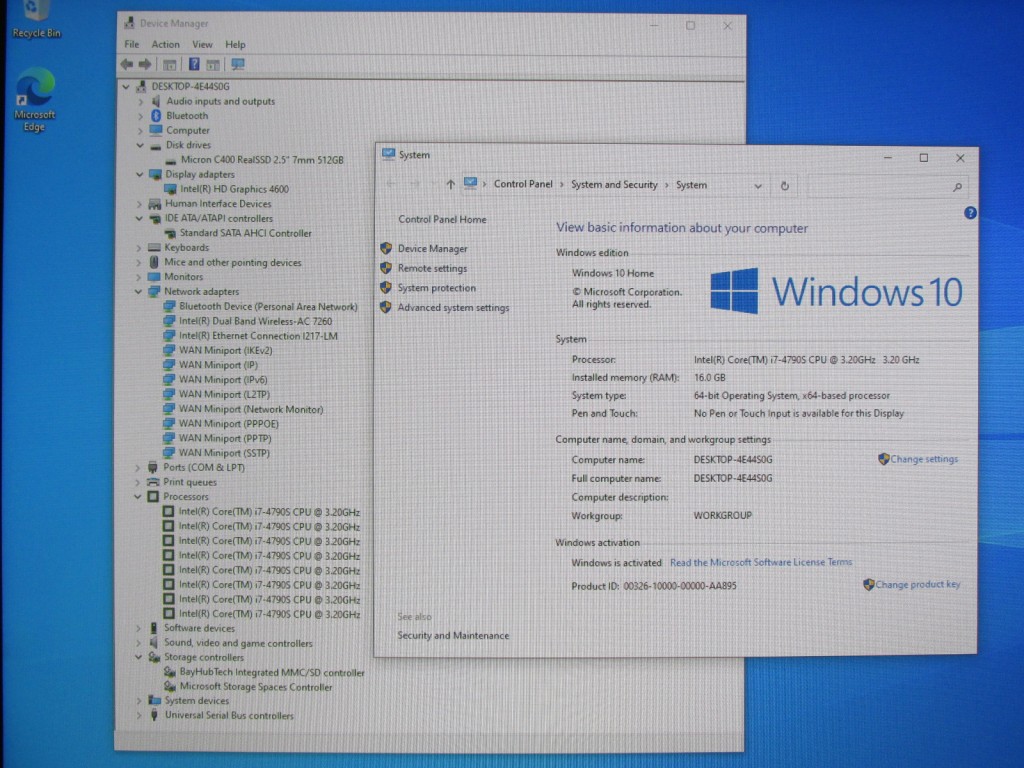
Task: Open System help via blue question mark
Action: 969,213
